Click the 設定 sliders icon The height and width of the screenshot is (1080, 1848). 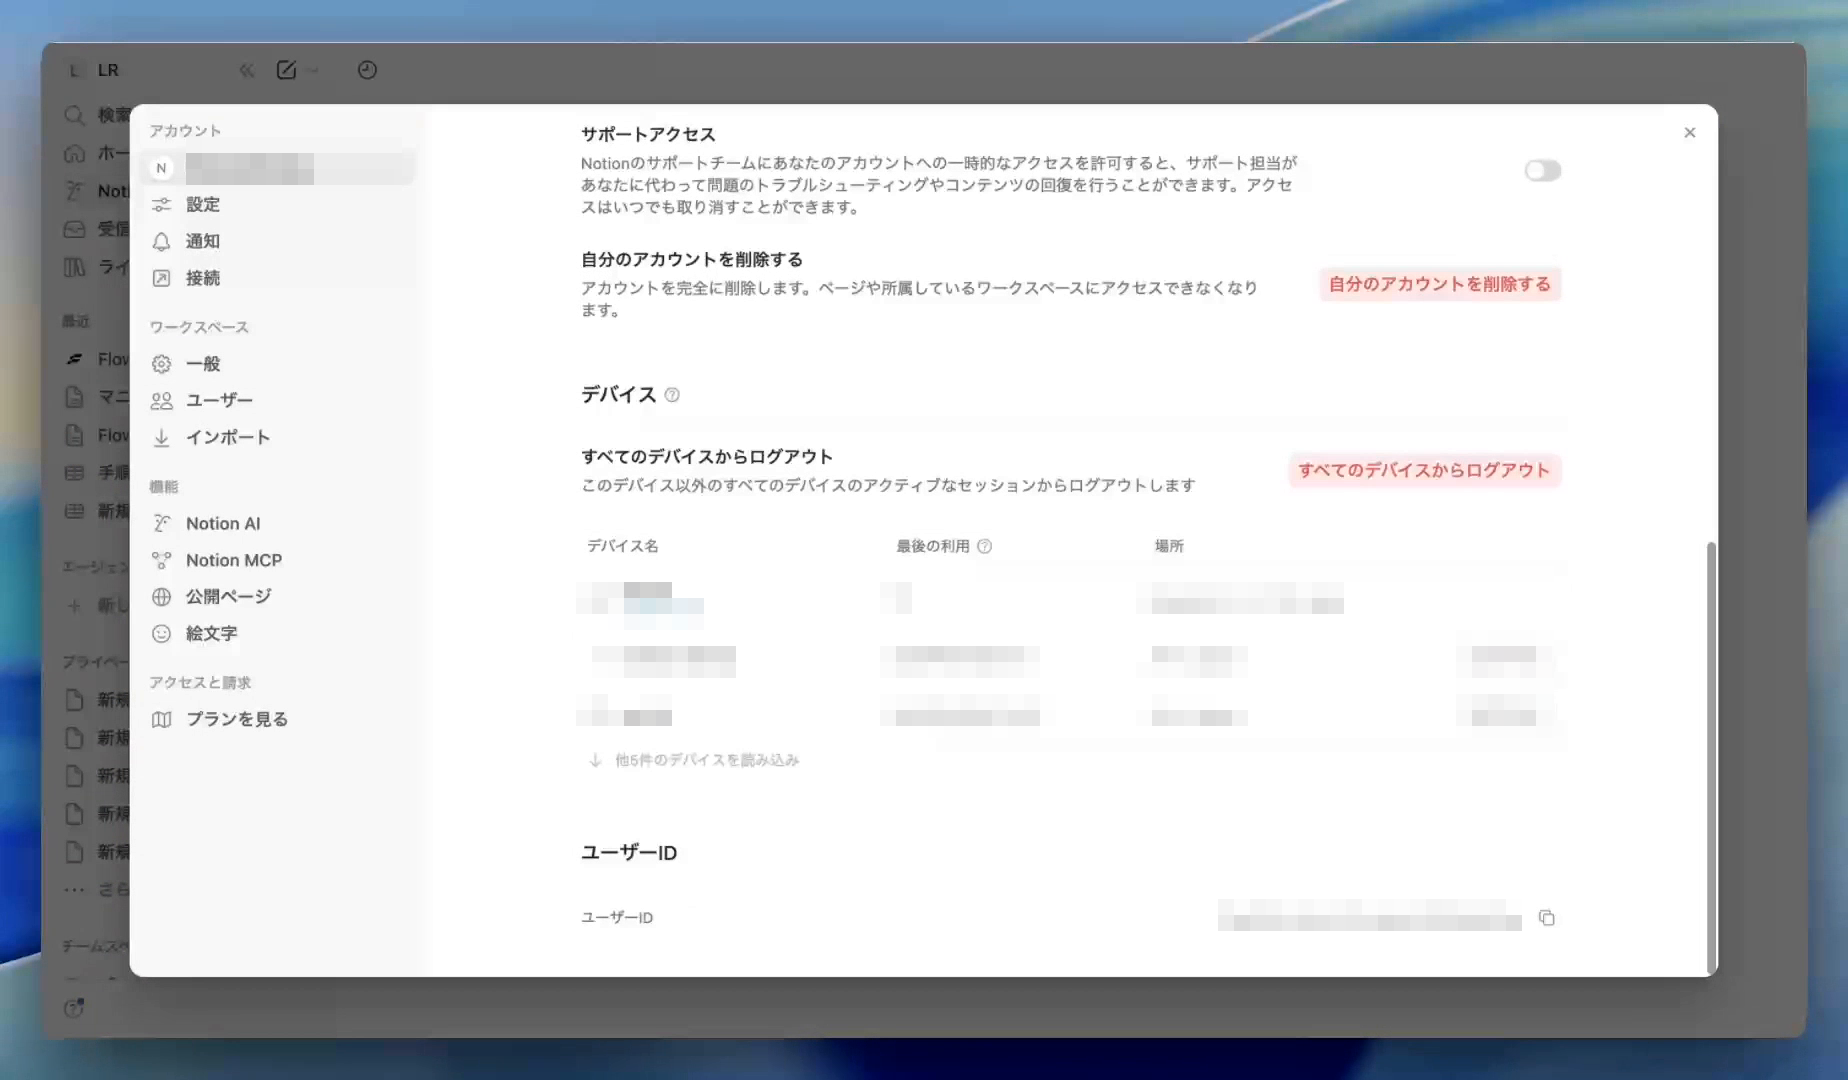pos(161,204)
